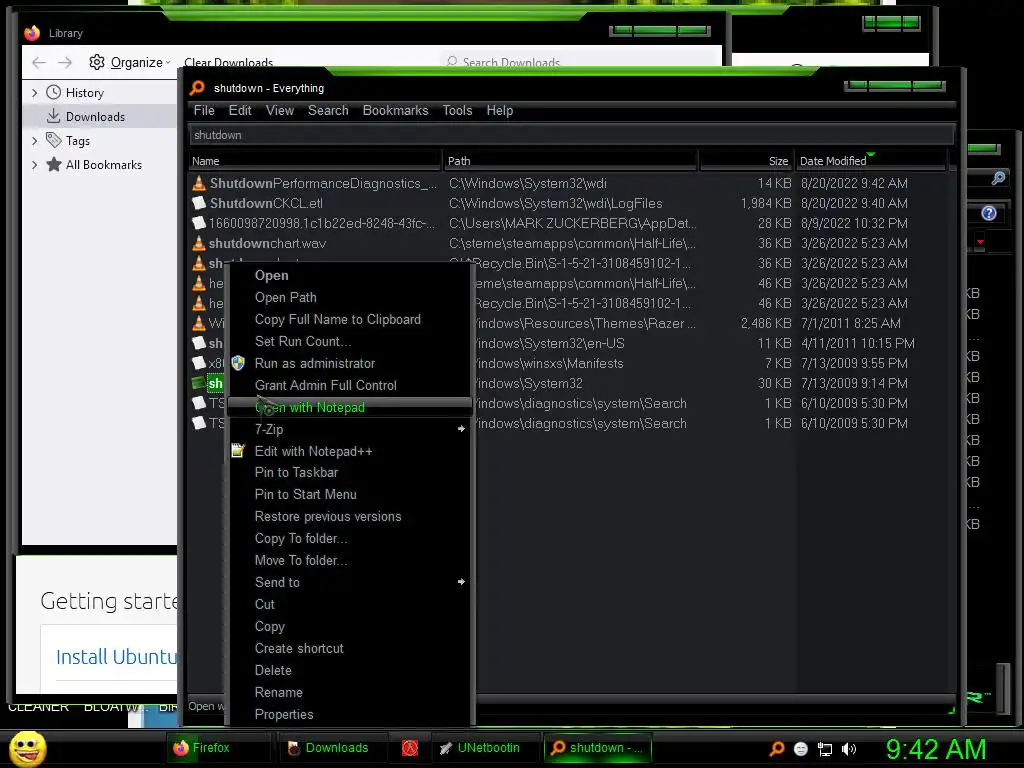Image resolution: width=1024 pixels, height=768 pixels.
Task: Open the Edit menu in Everything
Action: pos(240,110)
